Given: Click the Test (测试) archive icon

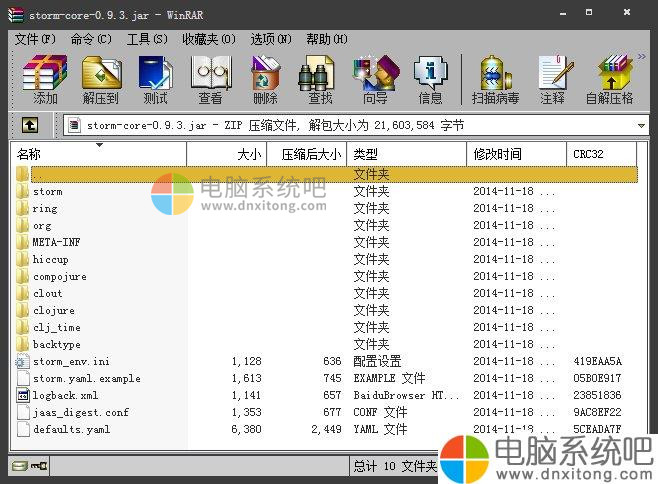Looking at the screenshot, I should coord(155,79).
